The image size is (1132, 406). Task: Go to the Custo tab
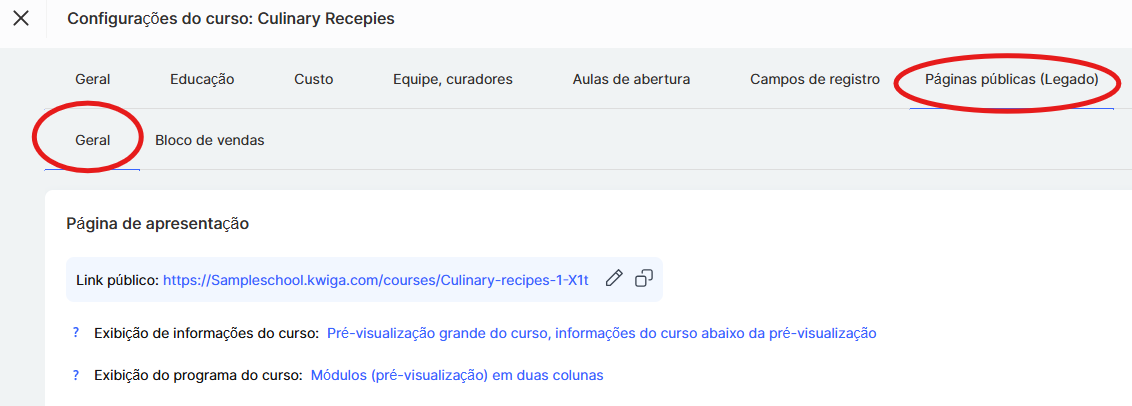click(x=314, y=79)
